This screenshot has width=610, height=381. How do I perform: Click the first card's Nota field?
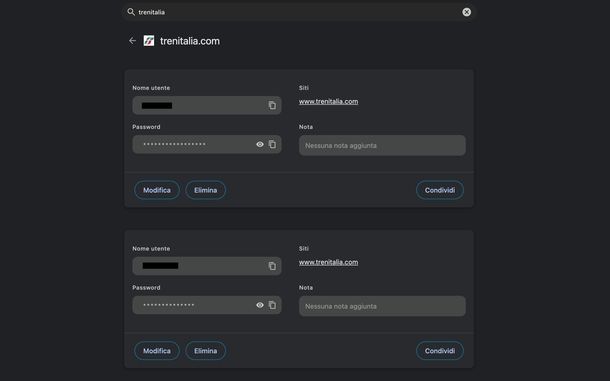point(382,145)
